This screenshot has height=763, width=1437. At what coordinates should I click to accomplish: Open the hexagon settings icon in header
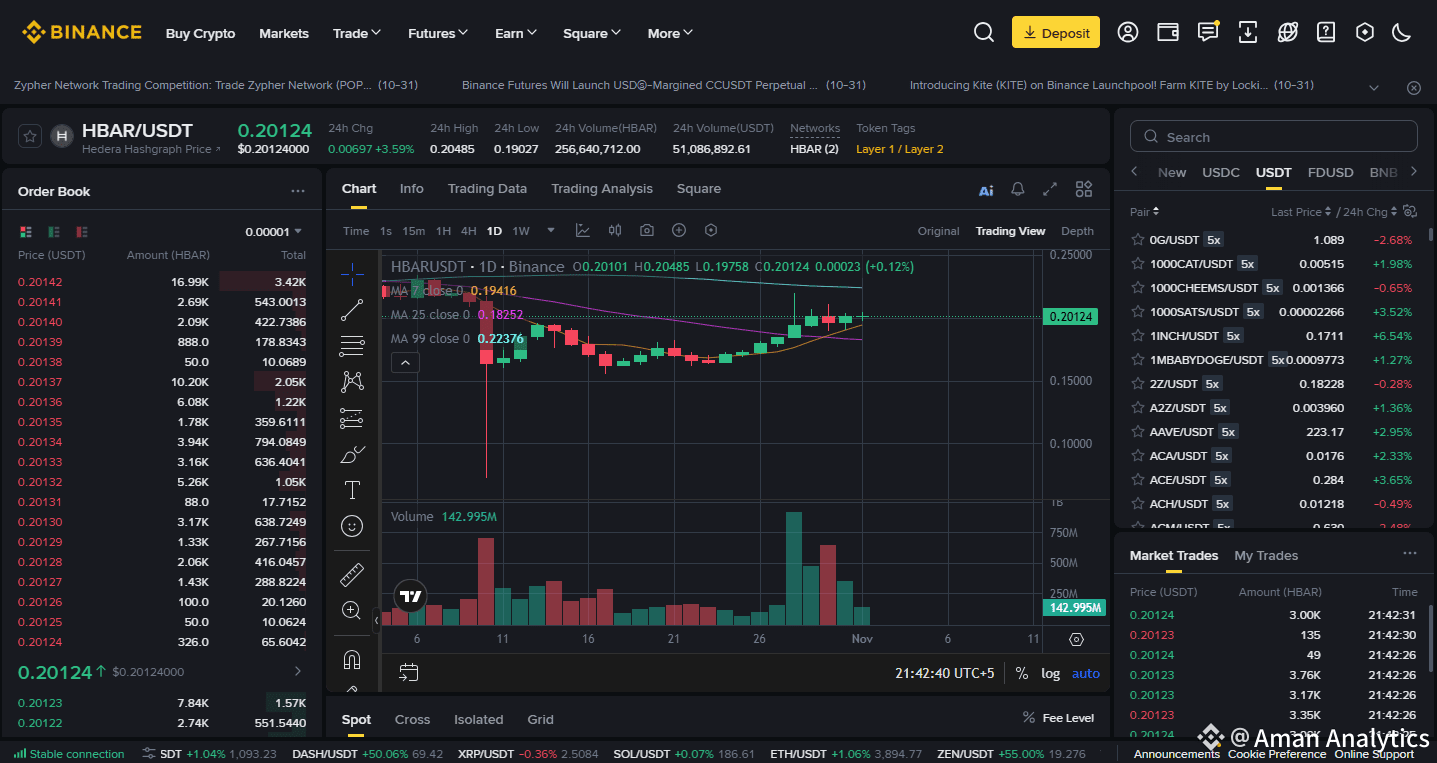tap(1365, 32)
